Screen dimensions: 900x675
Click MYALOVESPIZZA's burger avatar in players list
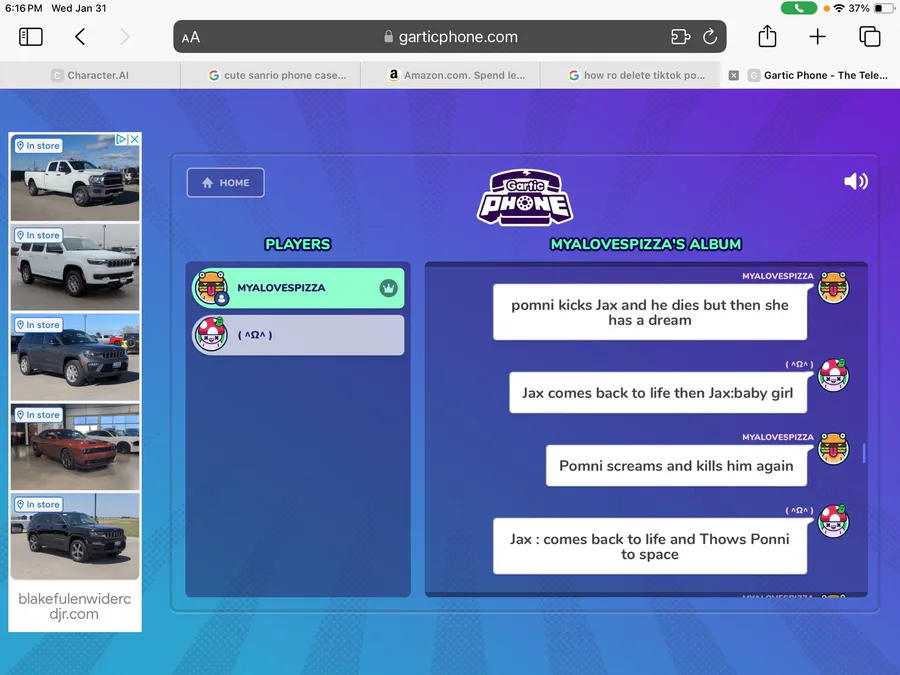point(211,288)
